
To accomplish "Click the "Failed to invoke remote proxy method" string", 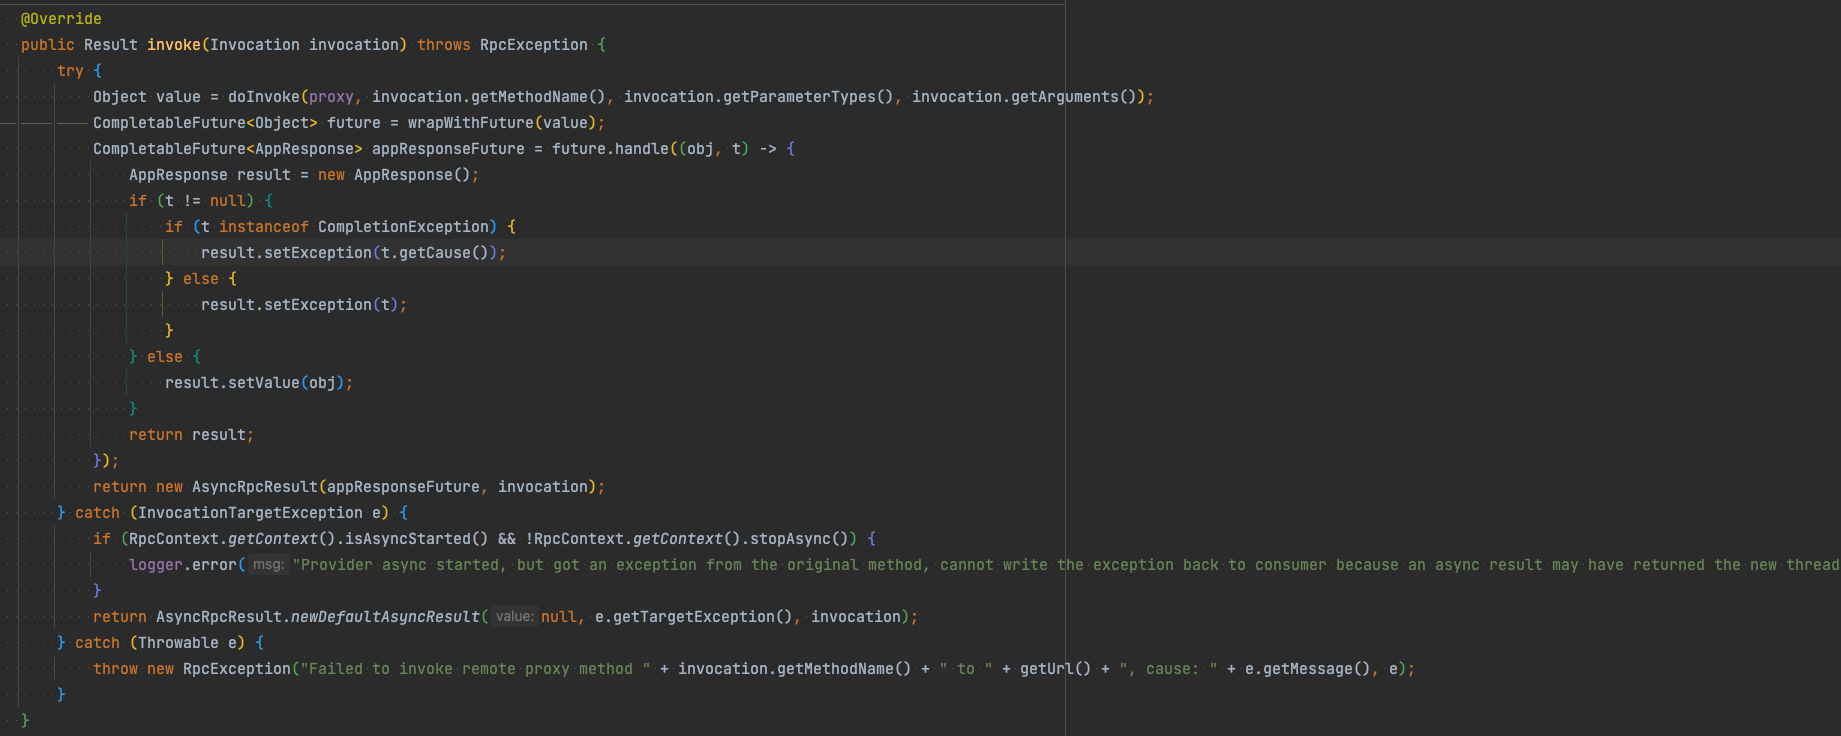I will coord(475,669).
